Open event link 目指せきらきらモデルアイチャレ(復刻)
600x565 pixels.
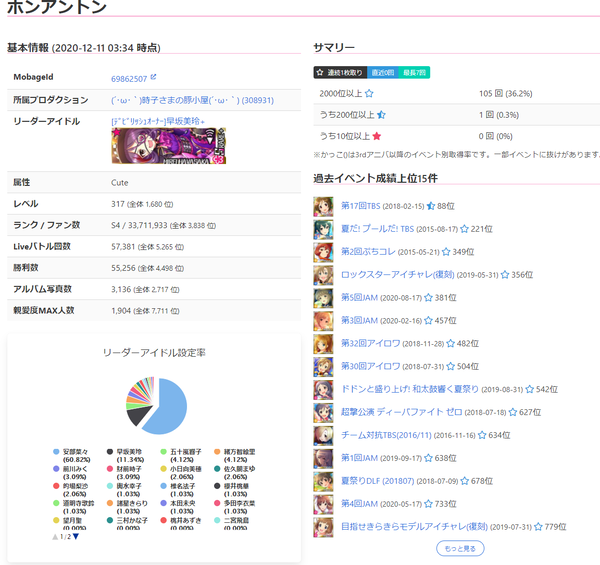click(x=414, y=527)
